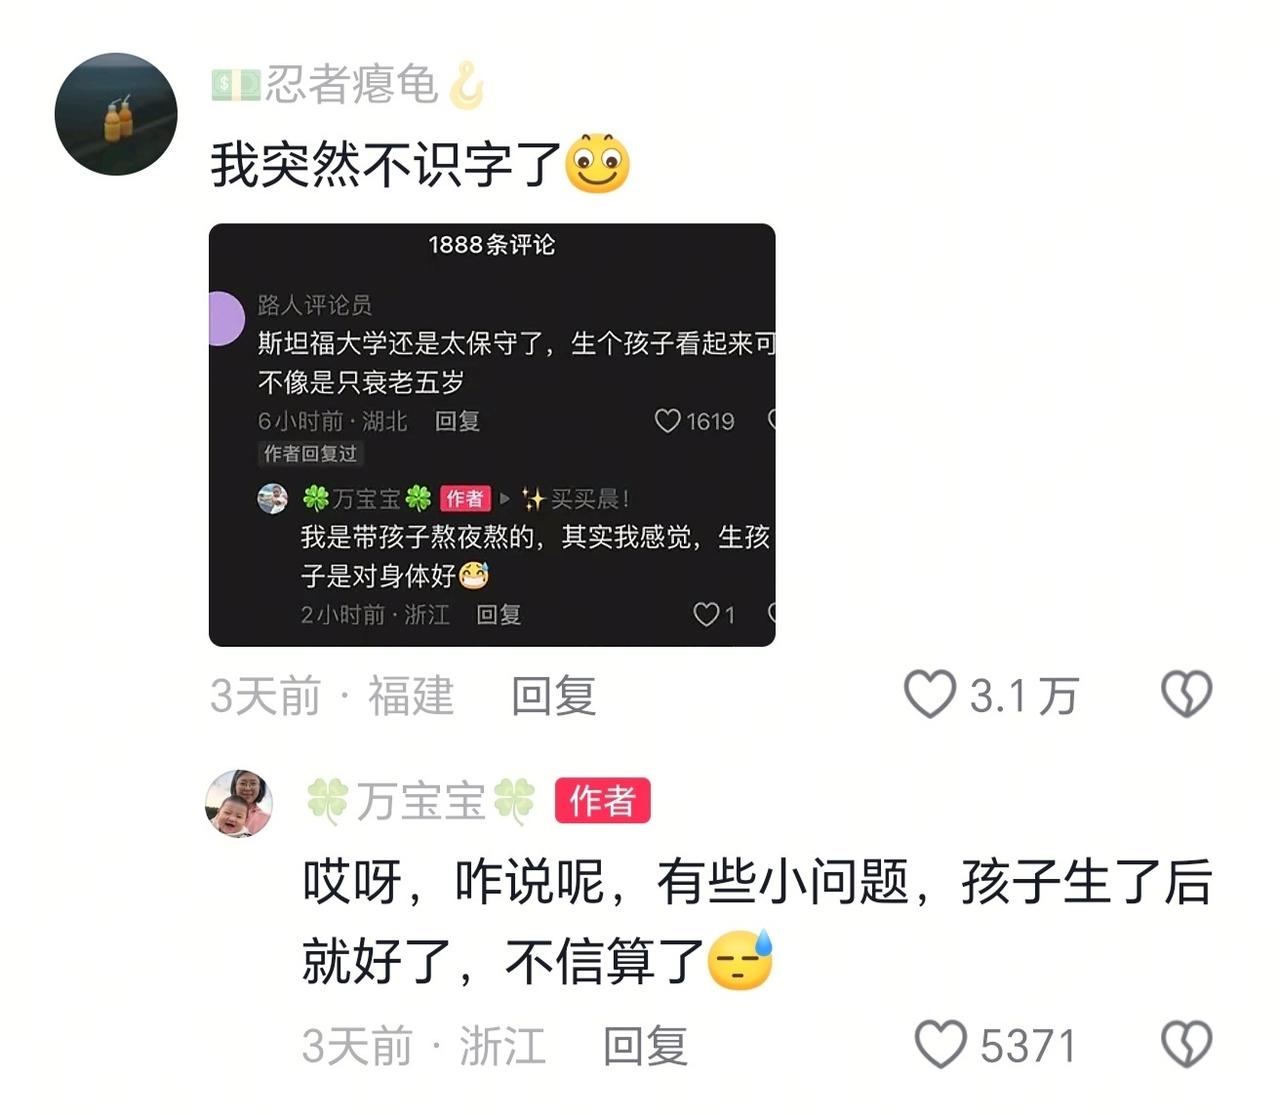Reply to 万宝宝's comment from 浙江
Viewport: 1280px width, 1115px height.
[x=646, y=1046]
